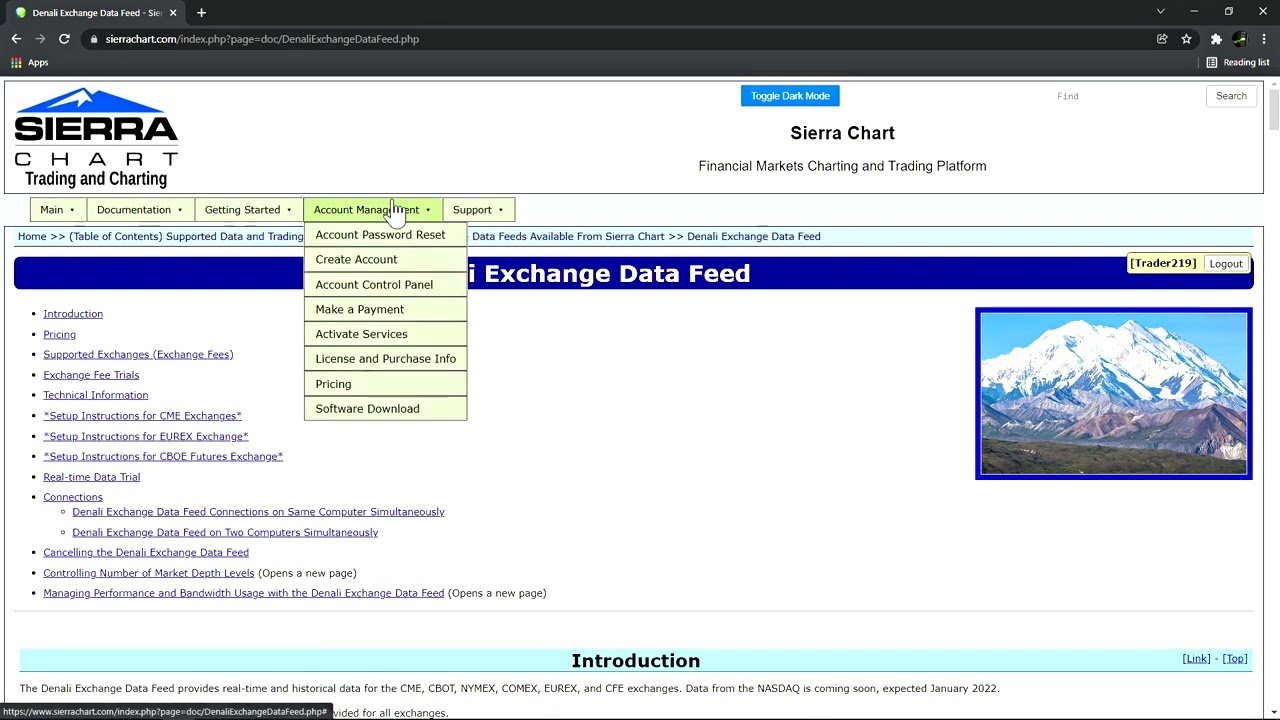Open the extensions puzzle icon
Image resolution: width=1280 pixels, height=720 pixels.
[1216, 39]
